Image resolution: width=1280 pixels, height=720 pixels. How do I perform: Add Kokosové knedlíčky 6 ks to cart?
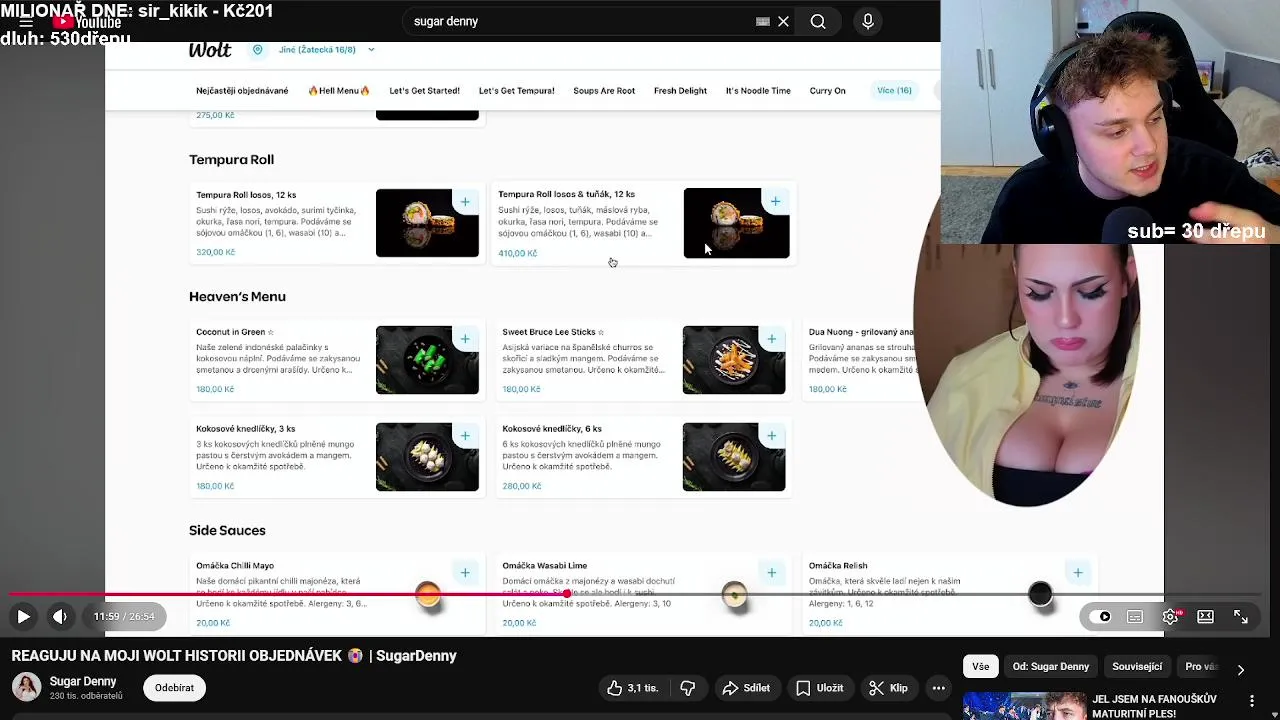click(x=772, y=436)
